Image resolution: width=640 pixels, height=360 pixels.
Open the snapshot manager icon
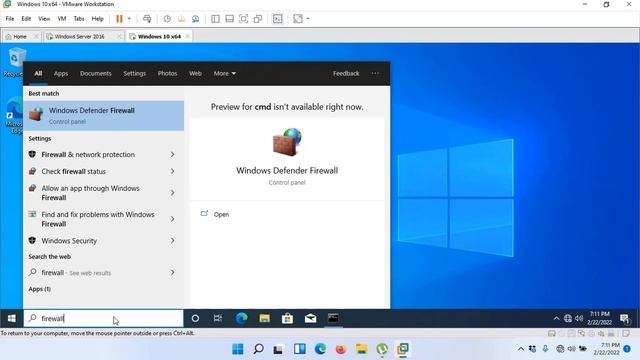click(x=196, y=19)
